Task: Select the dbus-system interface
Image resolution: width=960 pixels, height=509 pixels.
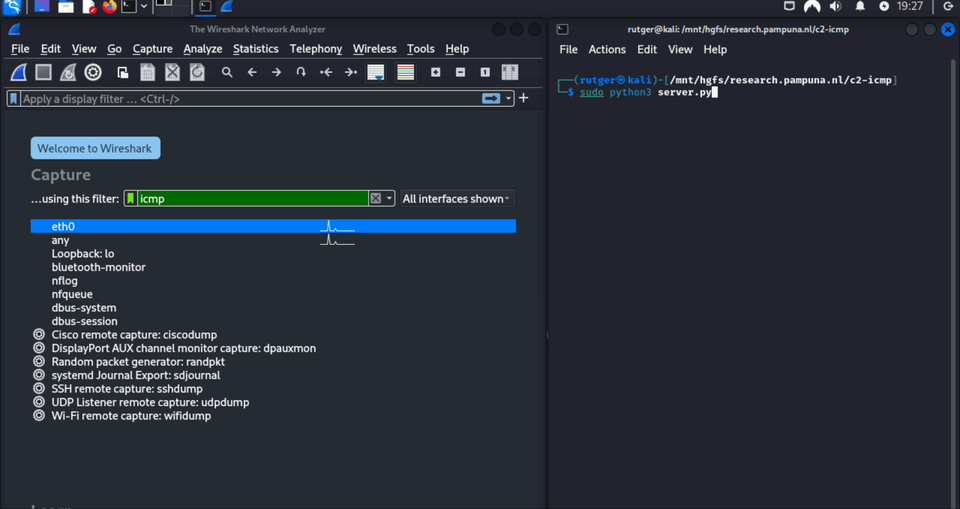Action: pos(273,307)
